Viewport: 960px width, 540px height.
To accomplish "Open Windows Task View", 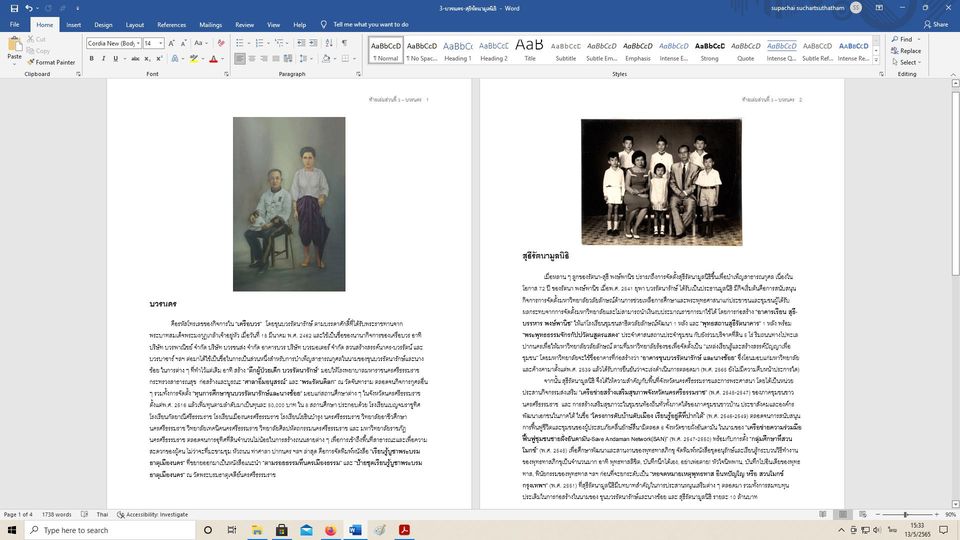I will 231,530.
